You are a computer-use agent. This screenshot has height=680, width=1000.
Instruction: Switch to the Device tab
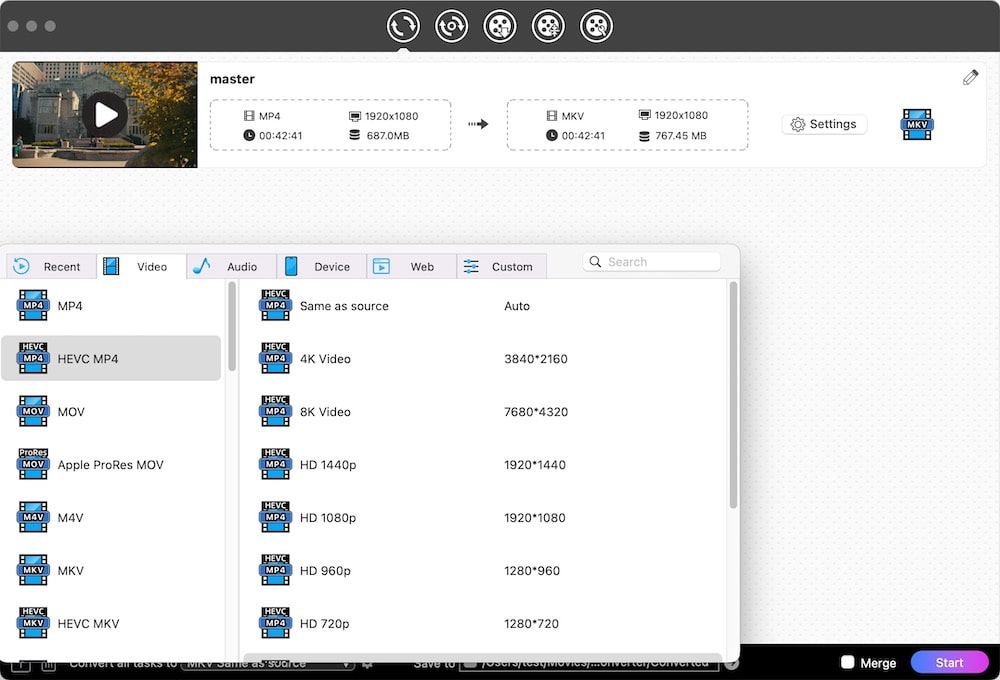321,267
